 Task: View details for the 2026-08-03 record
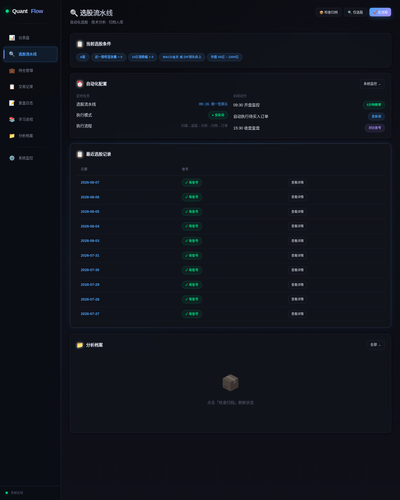pyautogui.click(x=297, y=241)
